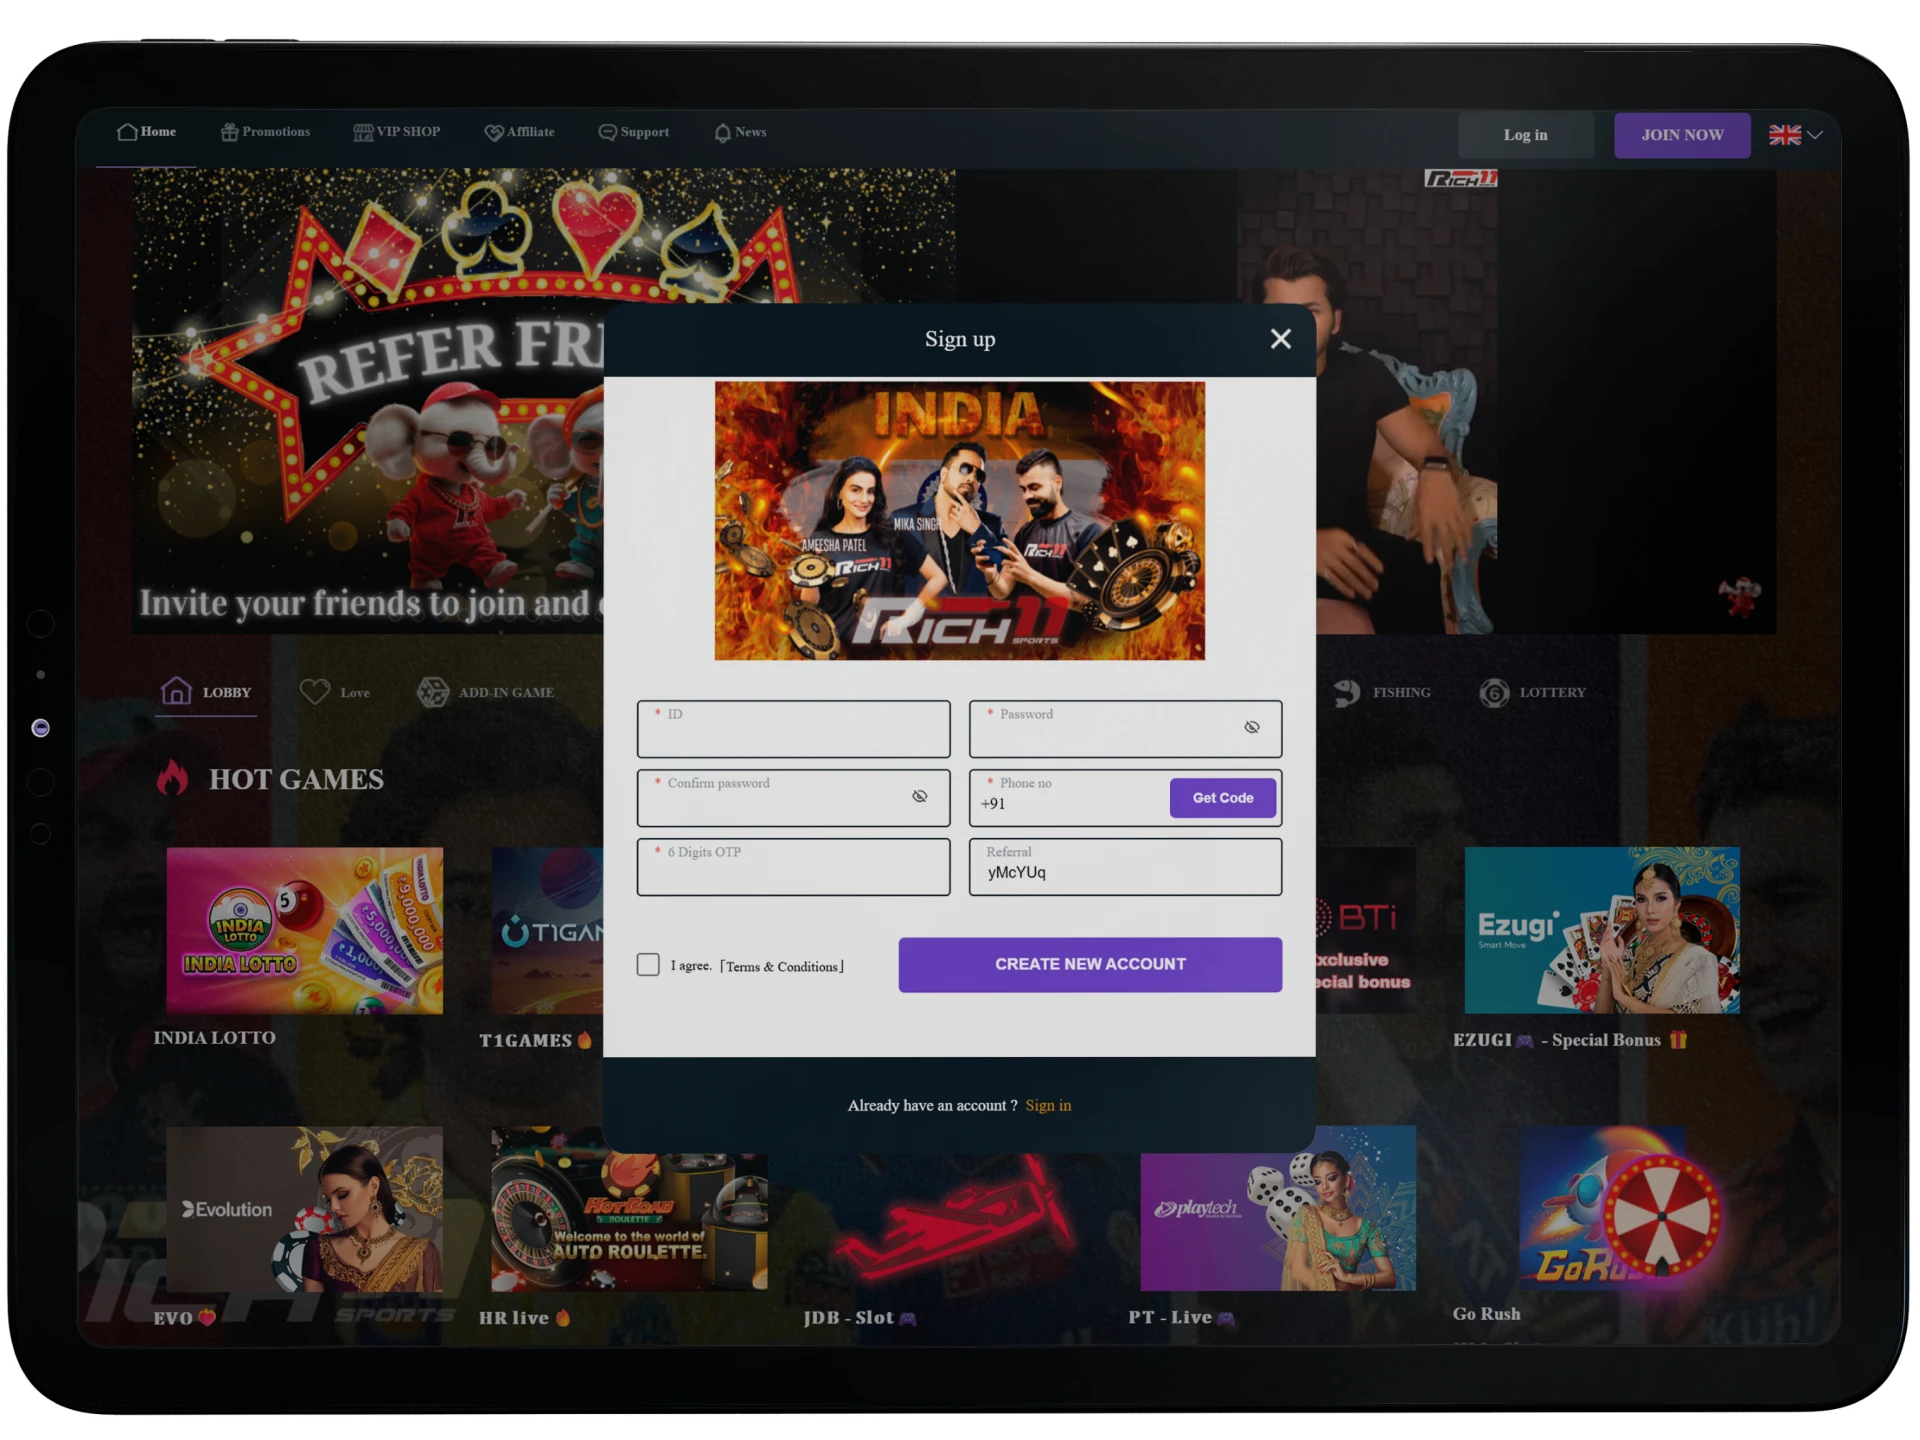Open the VIP SHOP menu item
Viewport: 1920px width, 1440px height.
point(397,132)
